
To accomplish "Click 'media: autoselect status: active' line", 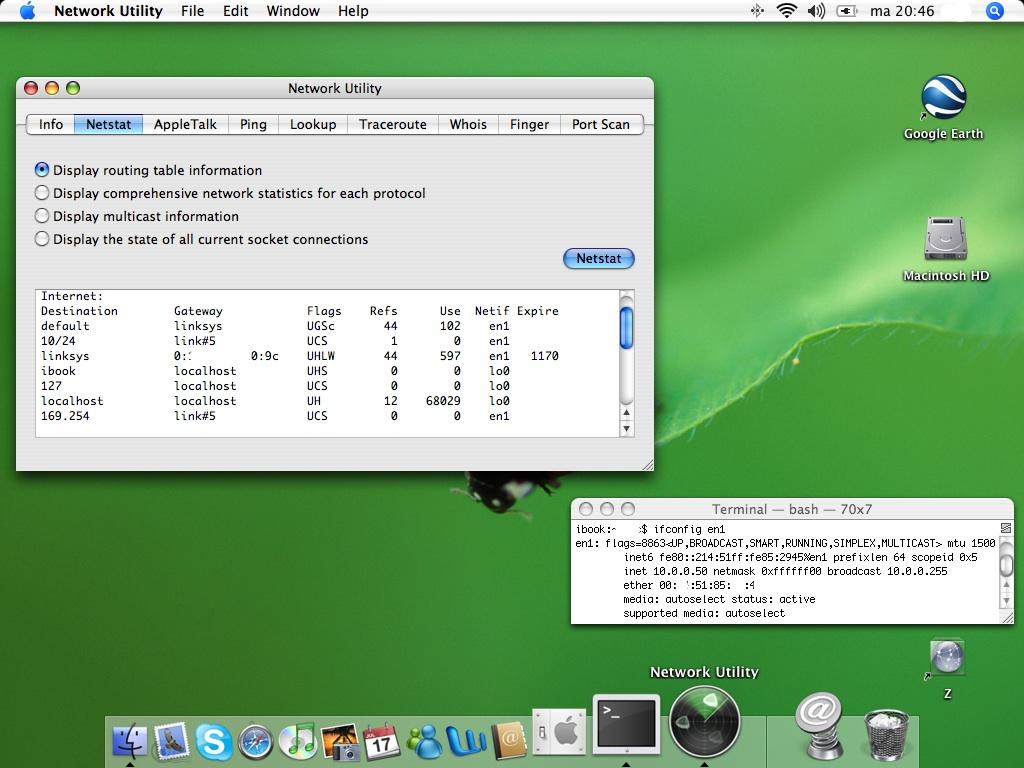I will tap(719, 600).
